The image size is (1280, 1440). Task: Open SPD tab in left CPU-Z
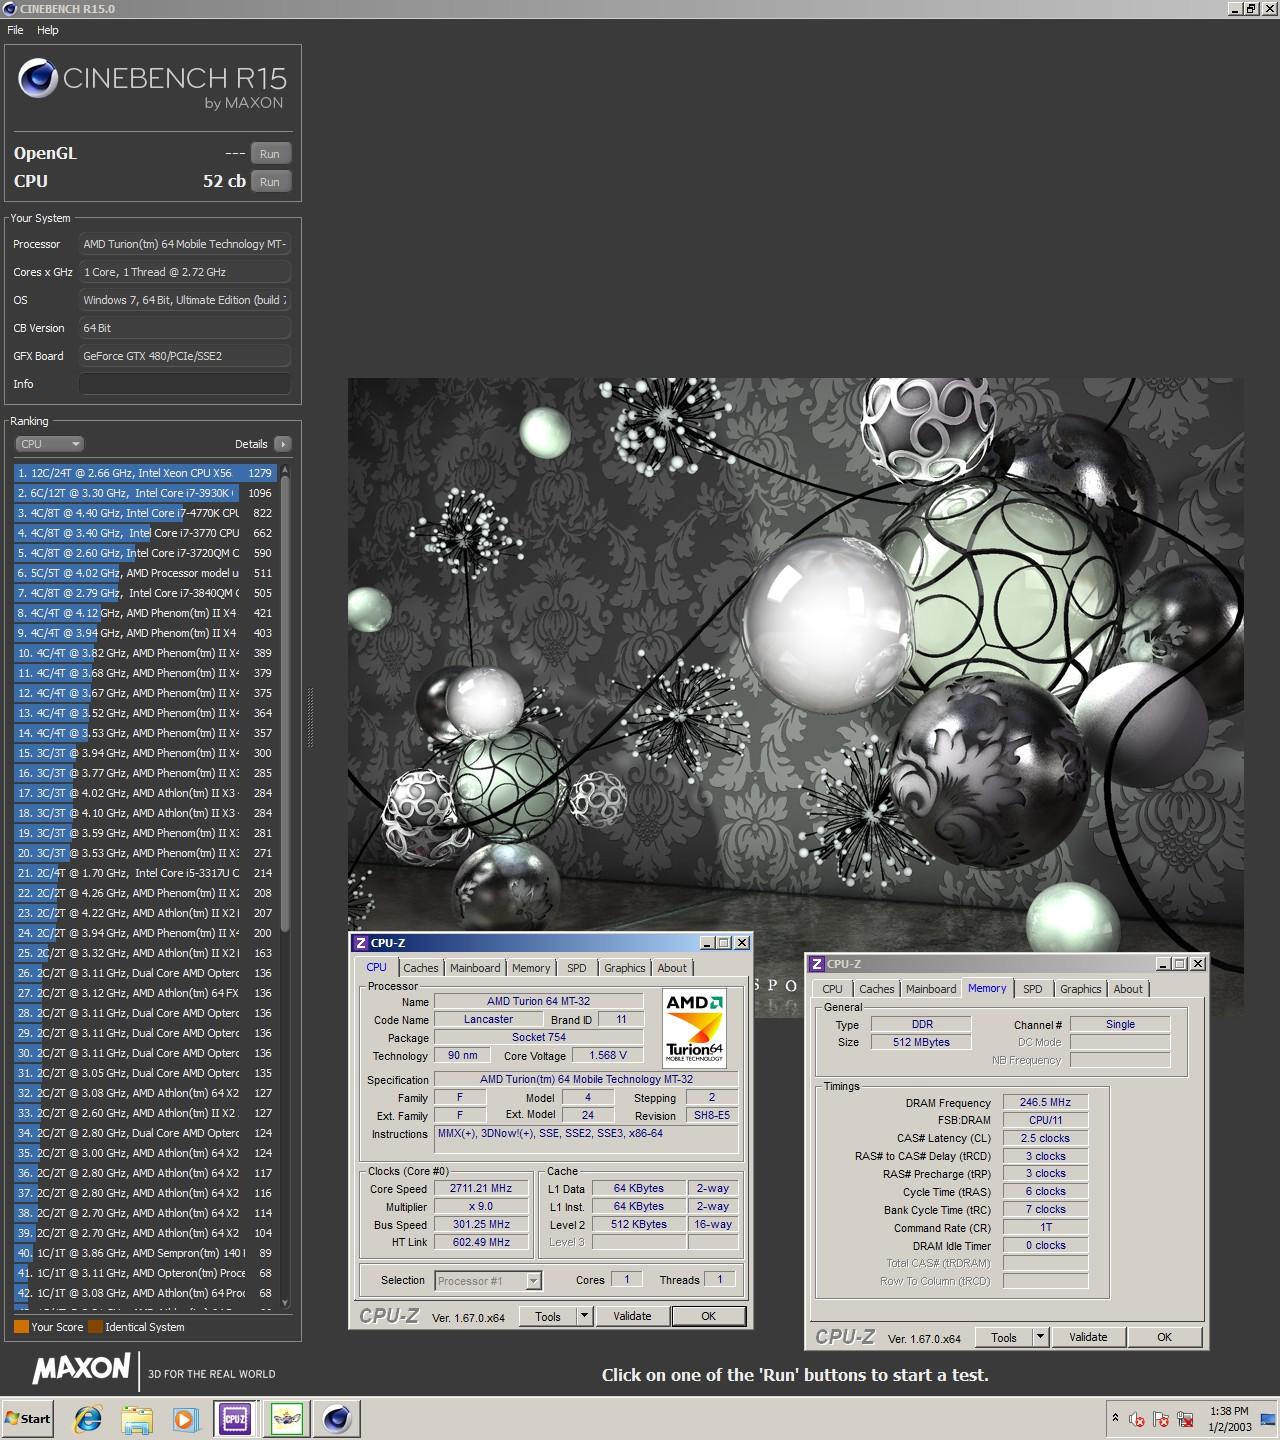[x=577, y=968]
